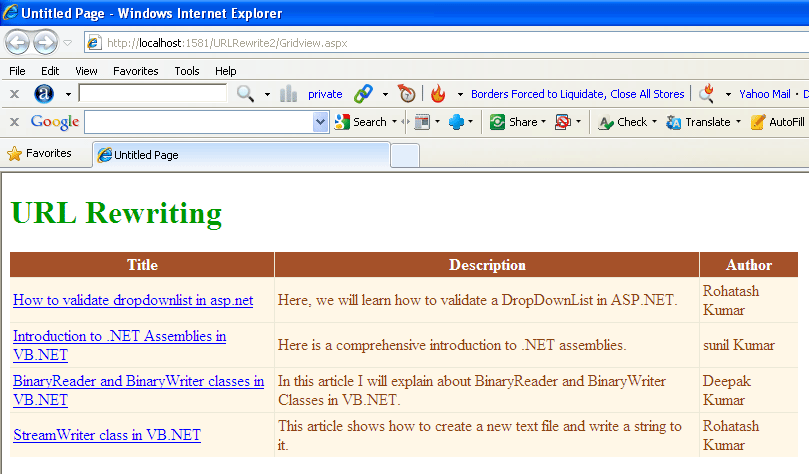Click the popup blocker icon
The height and width of the screenshot is (474, 809).
(x=563, y=122)
